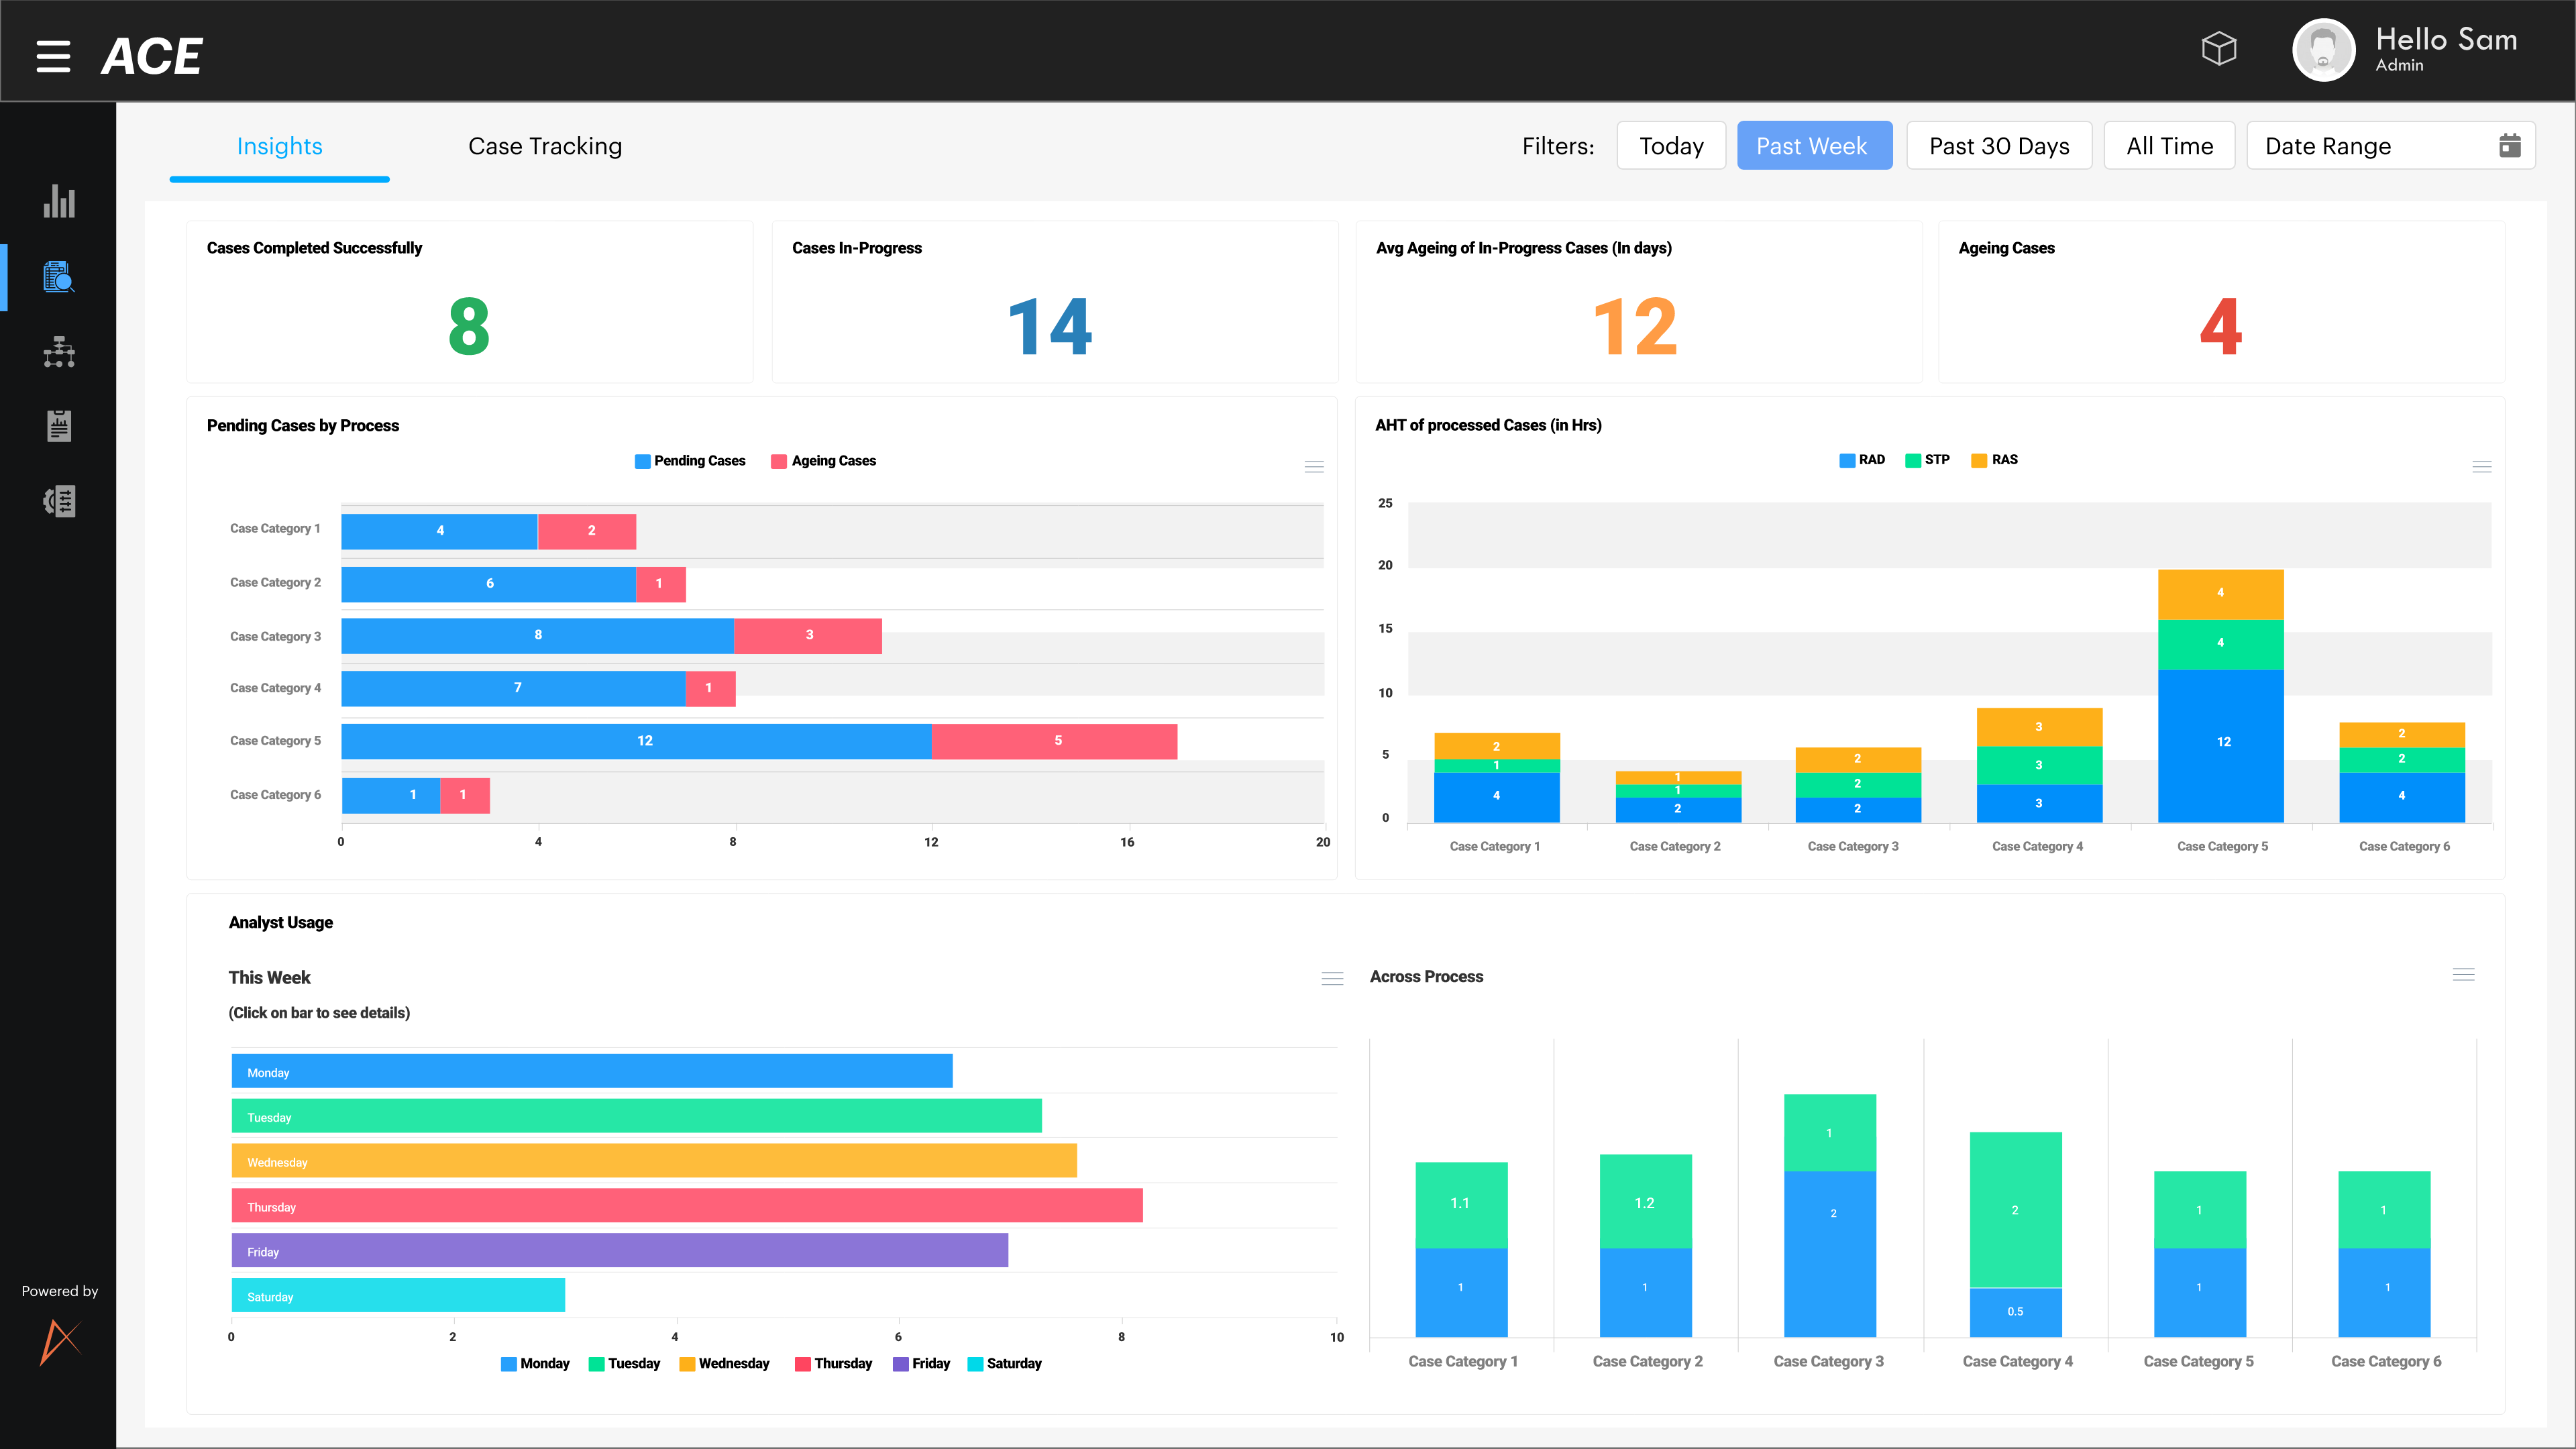Image resolution: width=2576 pixels, height=1449 pixels.
Task: Open the hierarchy workflow sidebar icon
Action: [59, 352]
